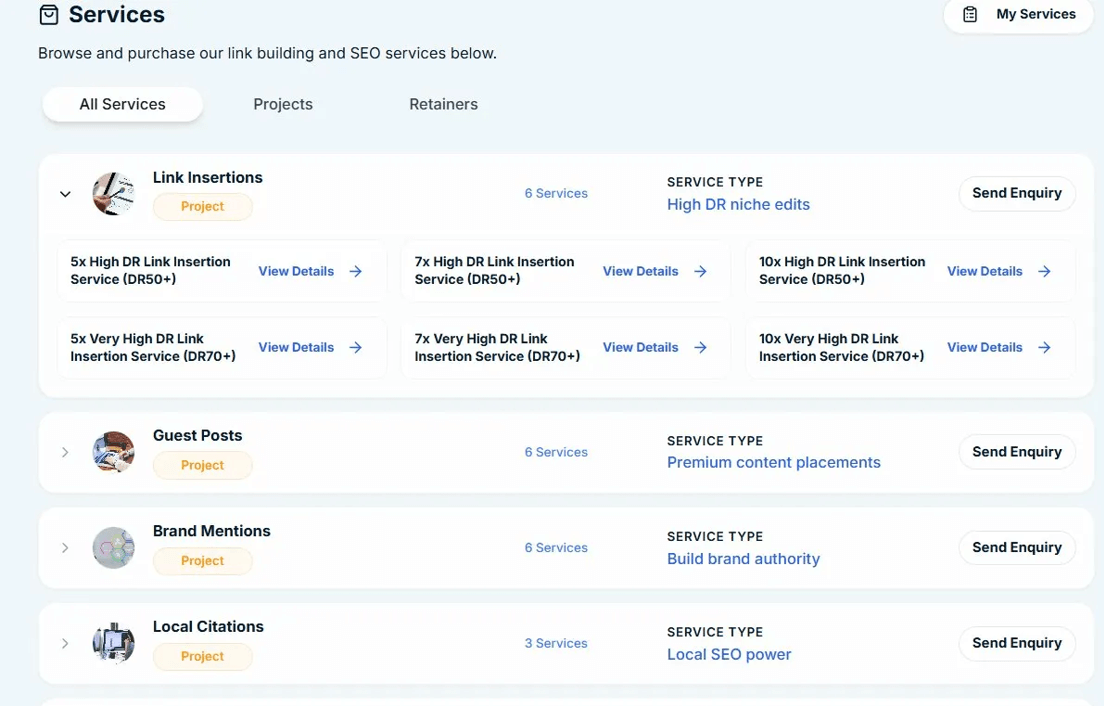
Task: Click the clipboard icon in My Services
Action: point(969,15)
